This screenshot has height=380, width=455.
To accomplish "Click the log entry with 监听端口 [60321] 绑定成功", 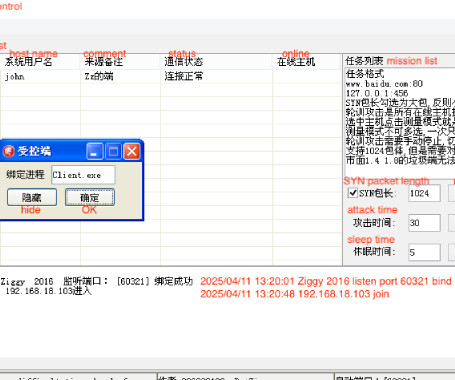I will pos(97,281).
